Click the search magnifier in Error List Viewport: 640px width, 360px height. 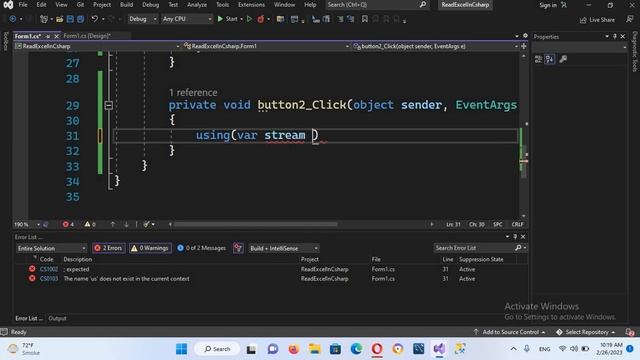[x=518, y=248]
